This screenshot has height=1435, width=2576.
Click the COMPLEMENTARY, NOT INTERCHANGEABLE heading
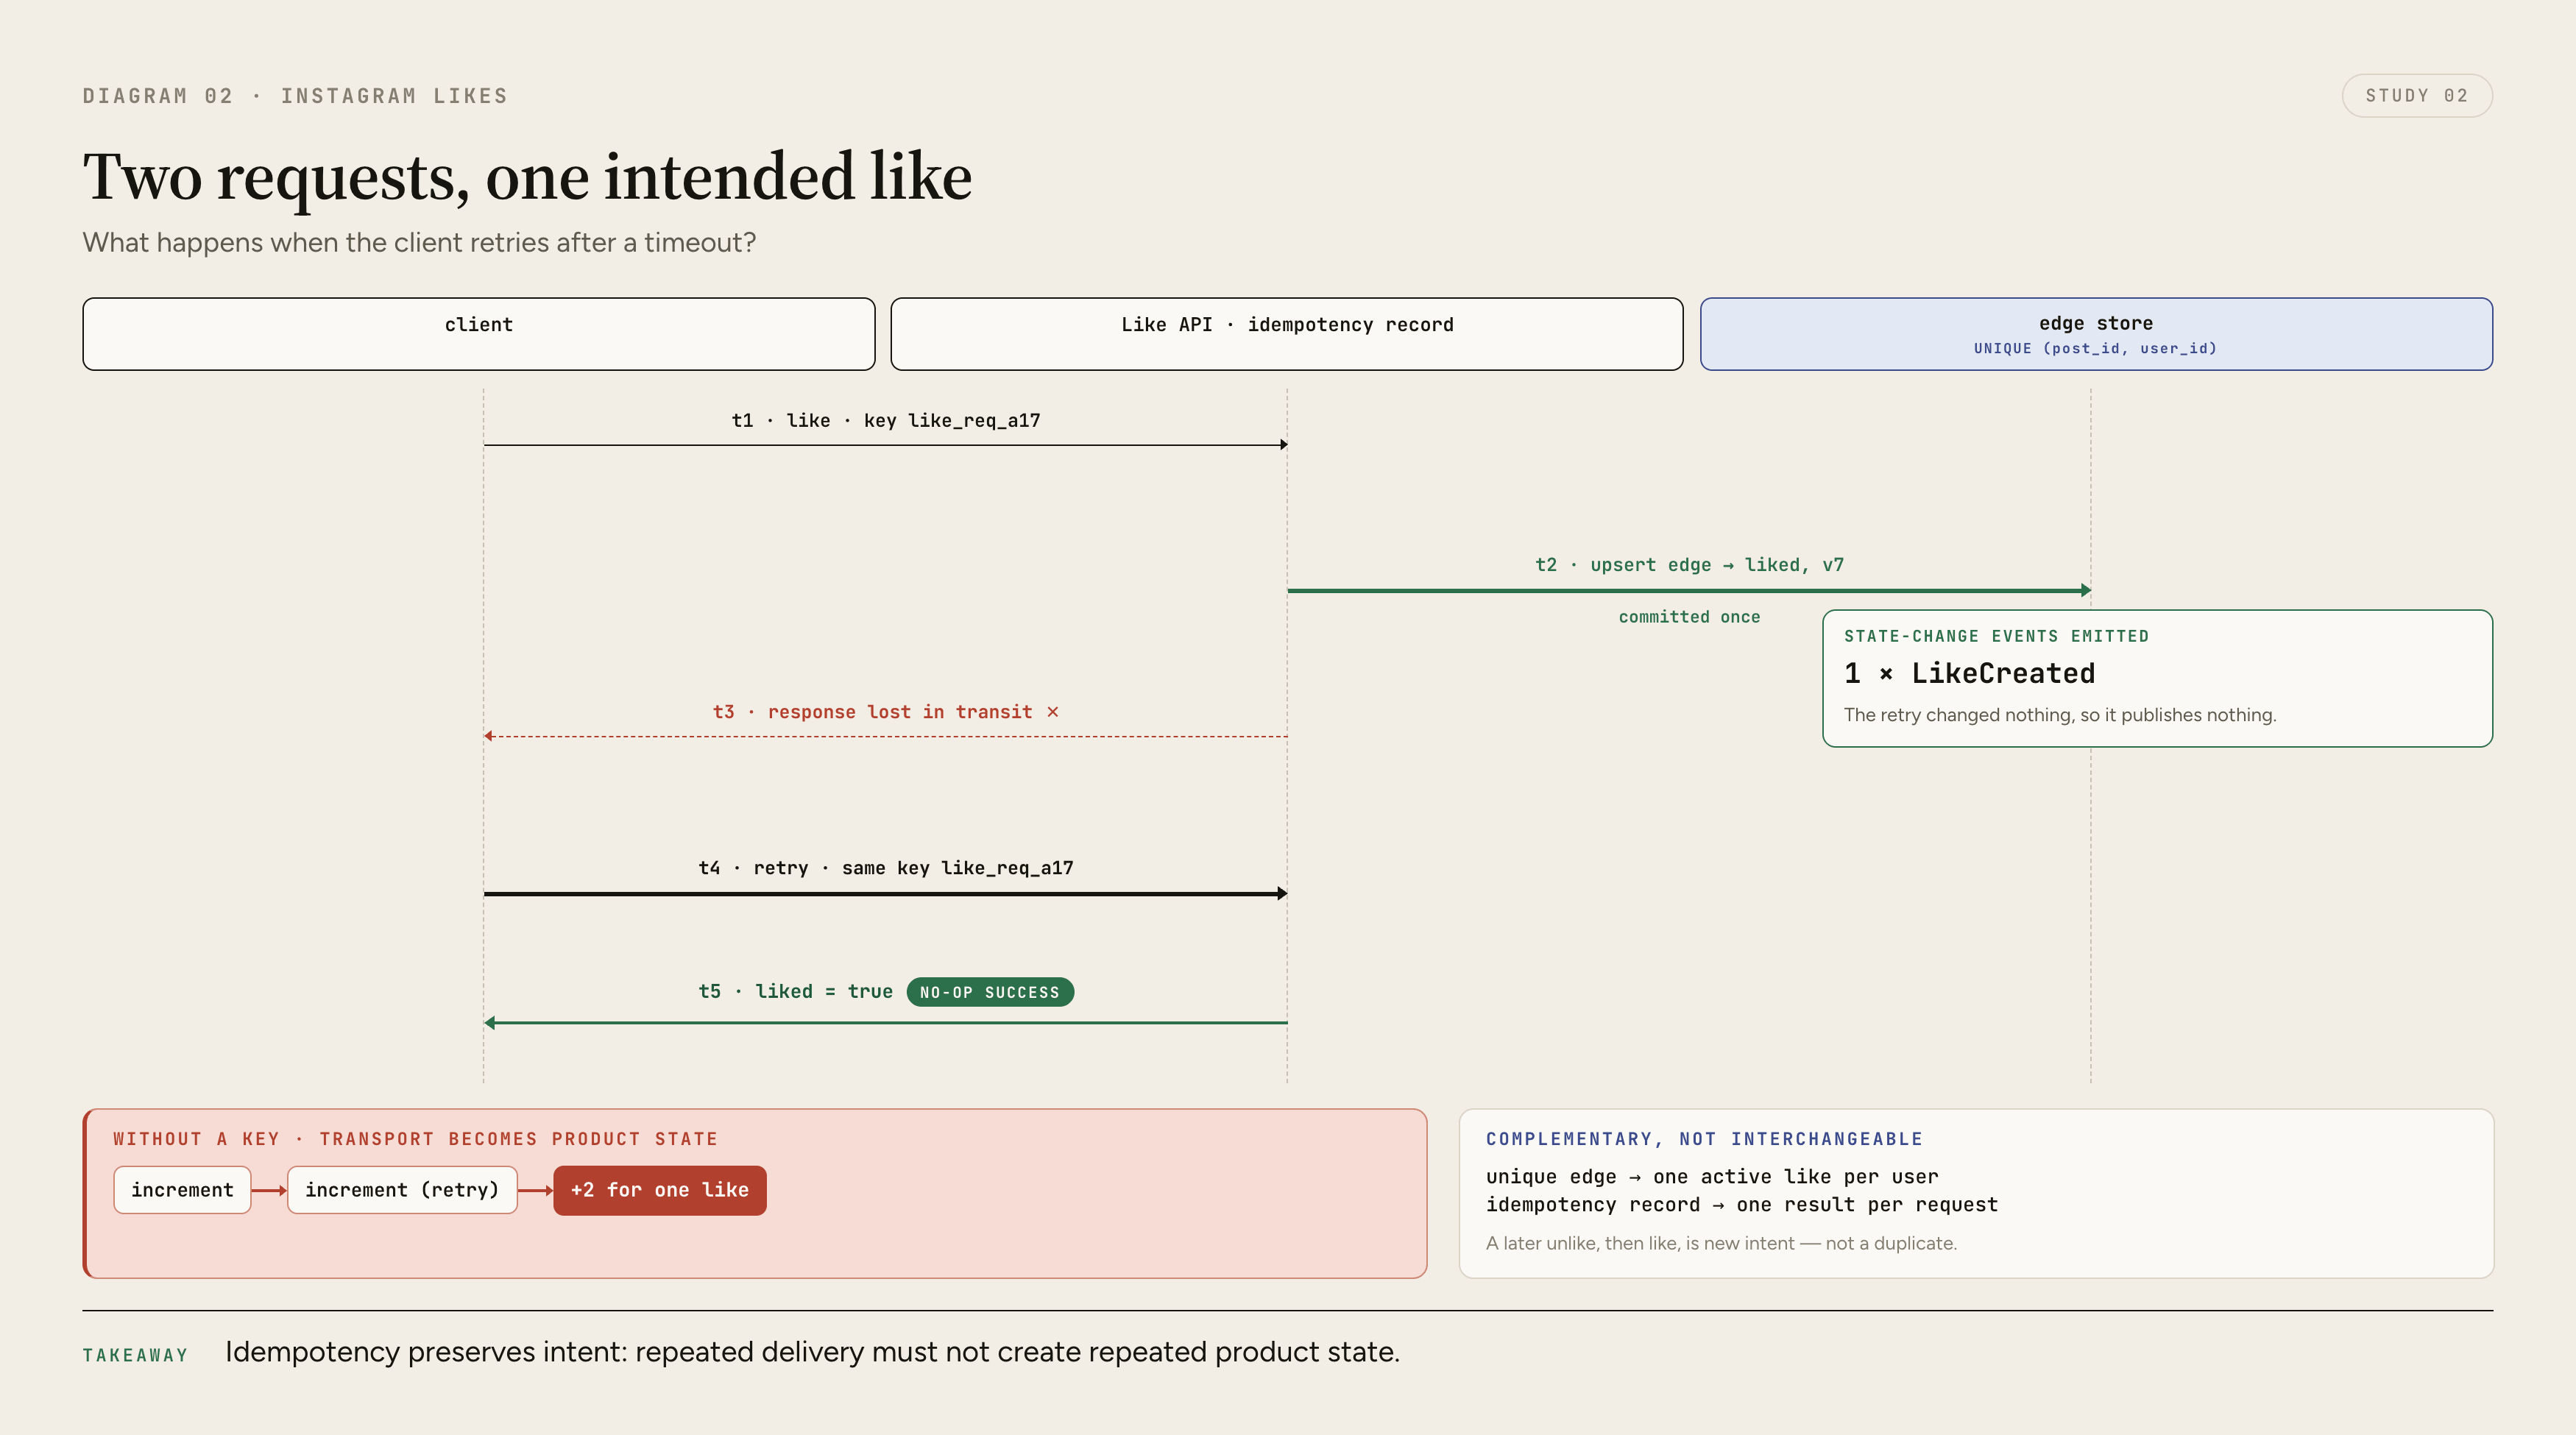pos(1704,1139)
